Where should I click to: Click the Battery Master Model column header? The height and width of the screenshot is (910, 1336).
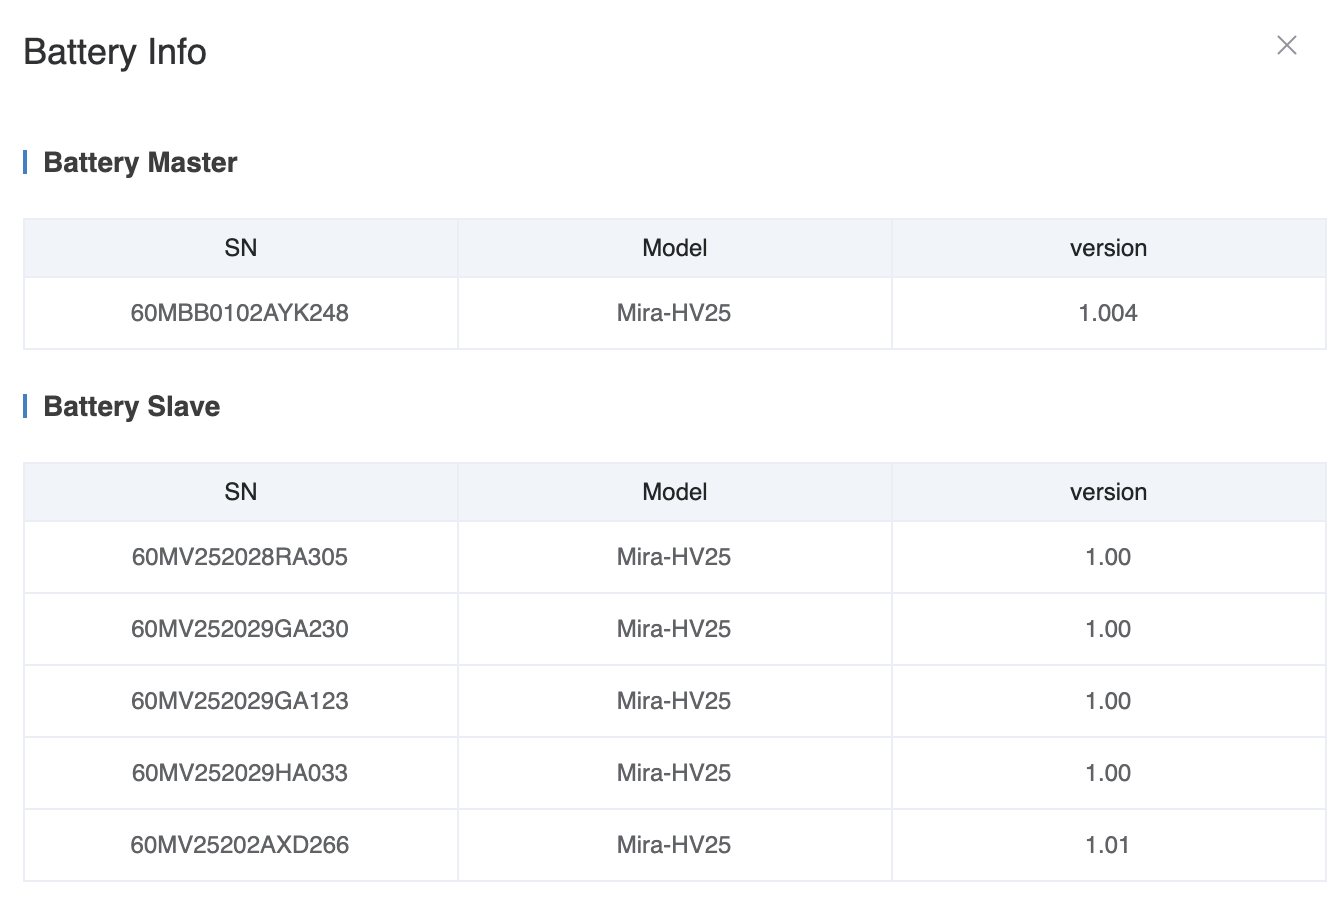pos(674,248)
